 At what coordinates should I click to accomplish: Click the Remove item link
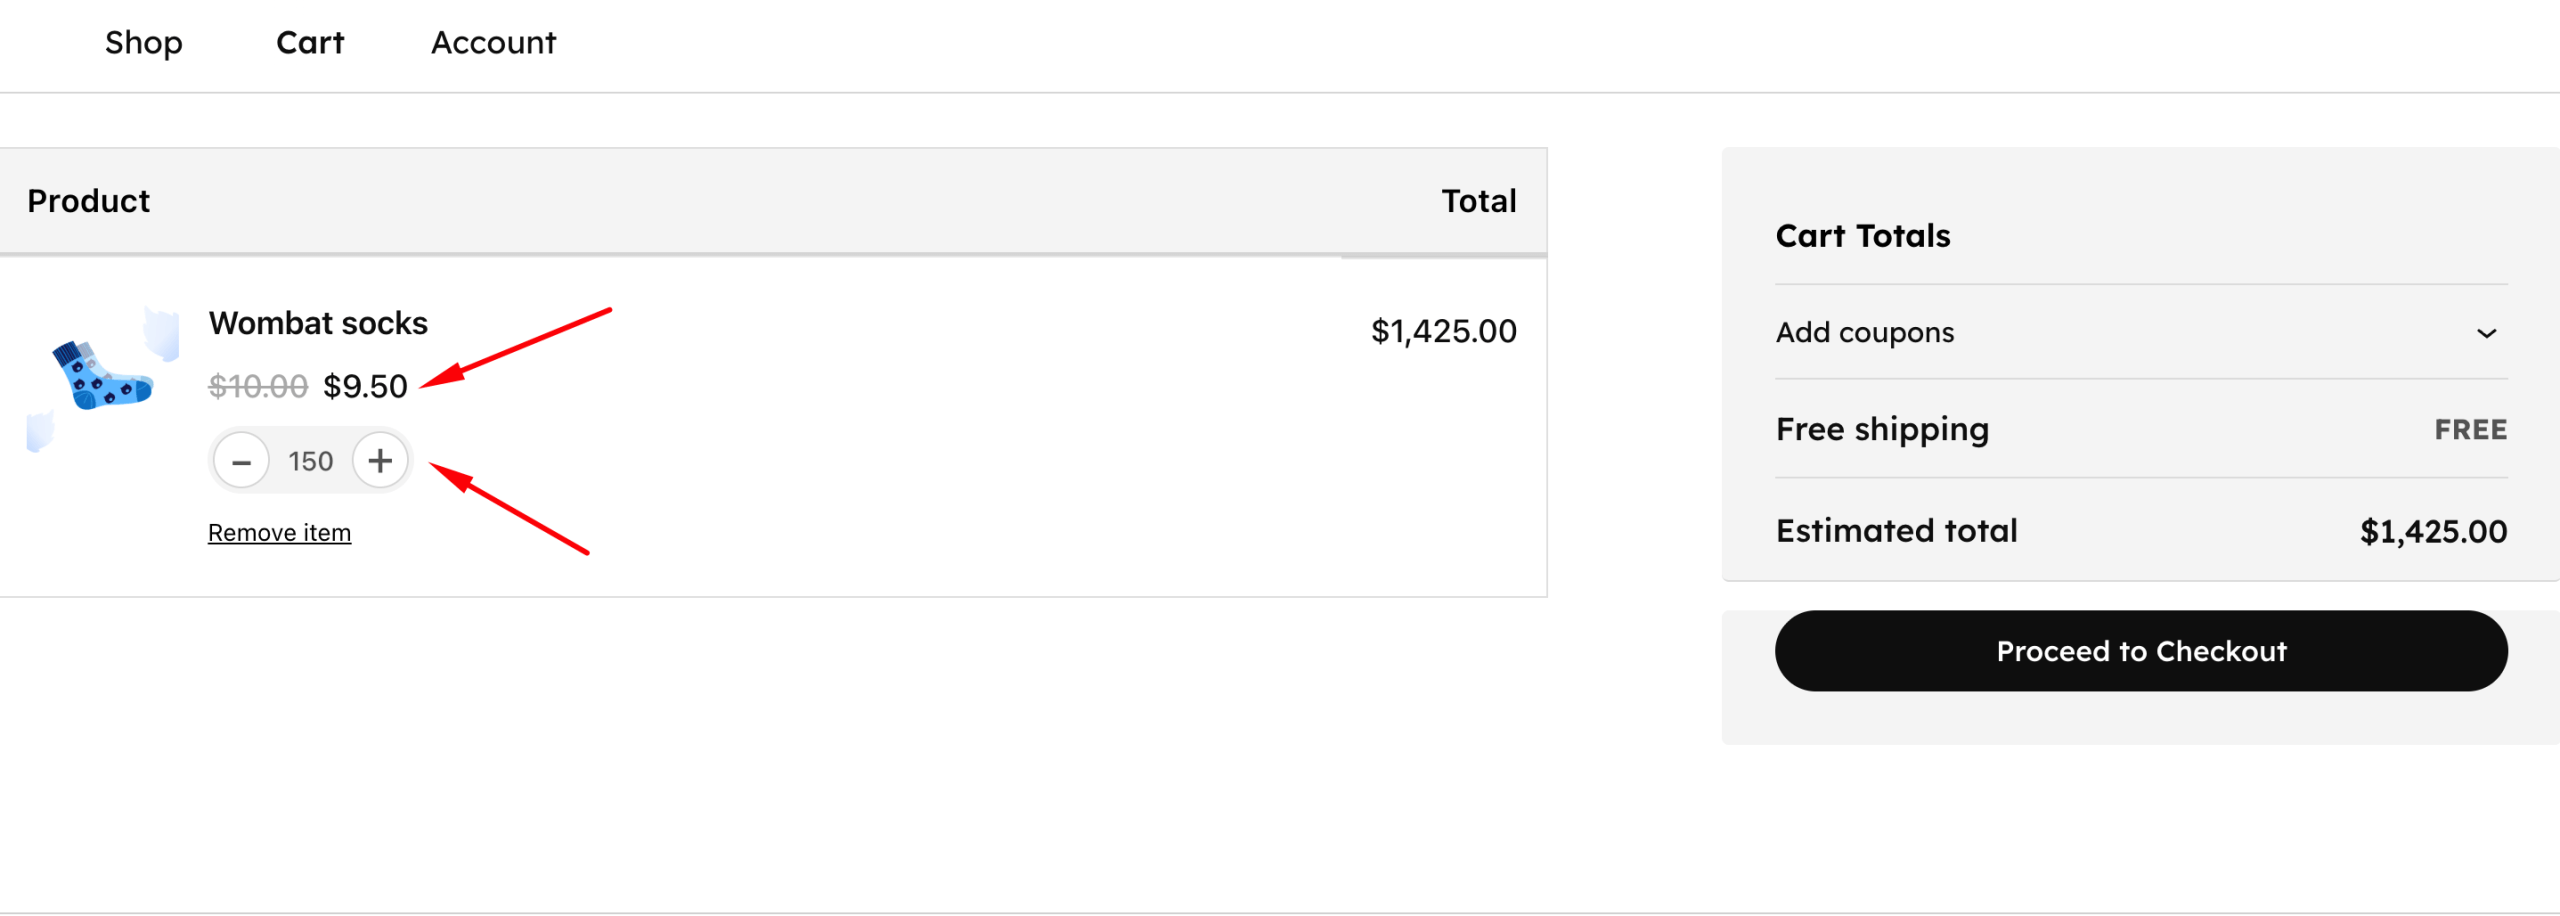pos(279,533)
